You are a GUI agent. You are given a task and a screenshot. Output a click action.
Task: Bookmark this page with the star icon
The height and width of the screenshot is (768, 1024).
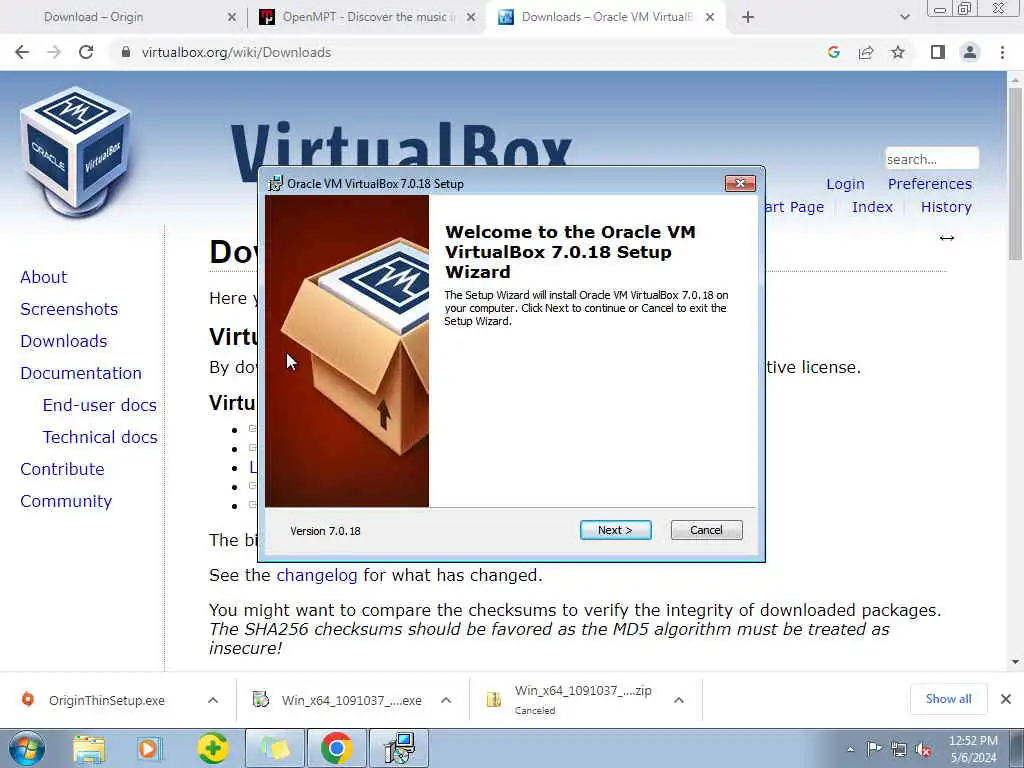pyautogui.click(x=898, y=52)
